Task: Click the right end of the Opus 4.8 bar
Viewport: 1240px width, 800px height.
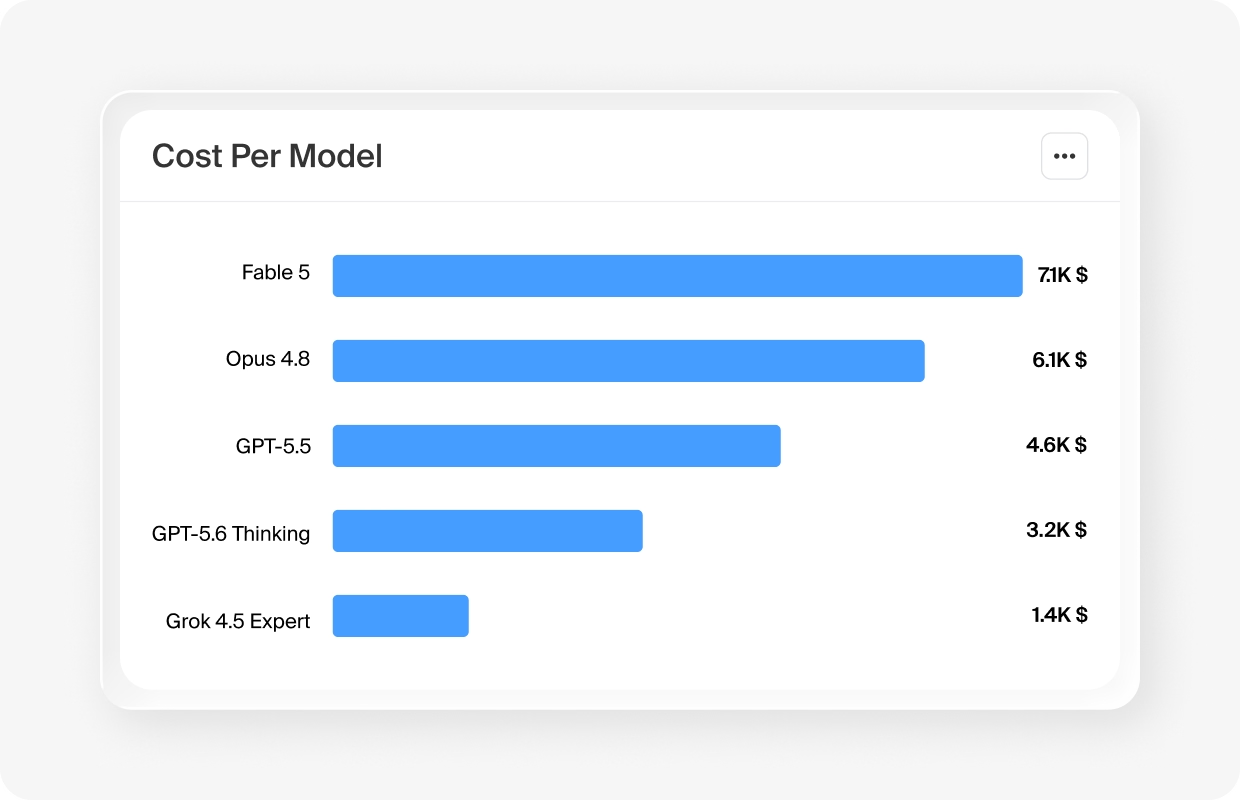Action: point(917,360)
